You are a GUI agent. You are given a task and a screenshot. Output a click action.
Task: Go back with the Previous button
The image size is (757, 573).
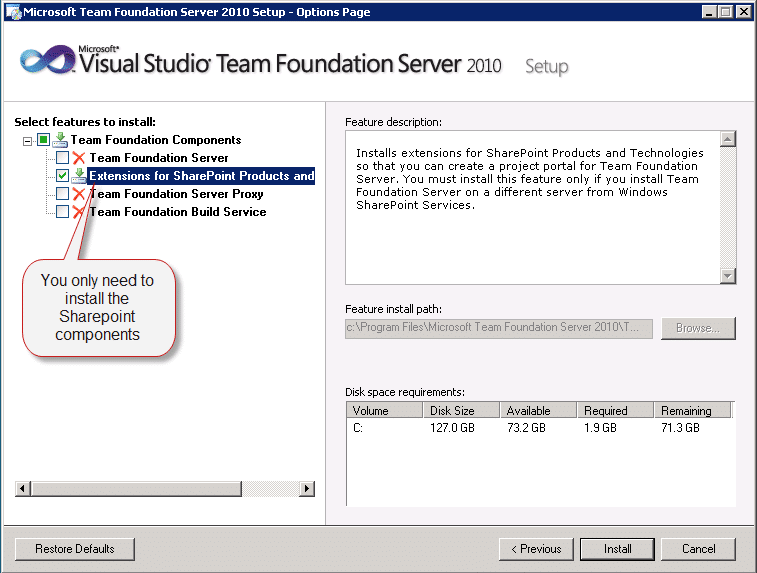point(536,549)
